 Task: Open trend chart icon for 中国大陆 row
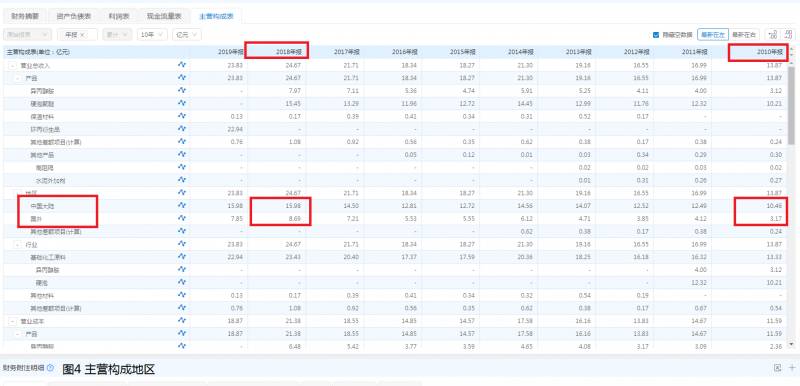coord(182,205)
